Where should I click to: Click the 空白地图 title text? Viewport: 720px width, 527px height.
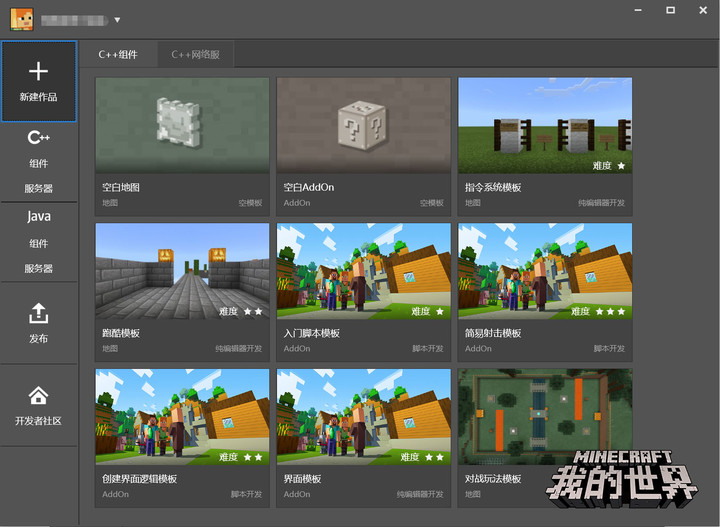pyautogui.click(x=121, y=187)
